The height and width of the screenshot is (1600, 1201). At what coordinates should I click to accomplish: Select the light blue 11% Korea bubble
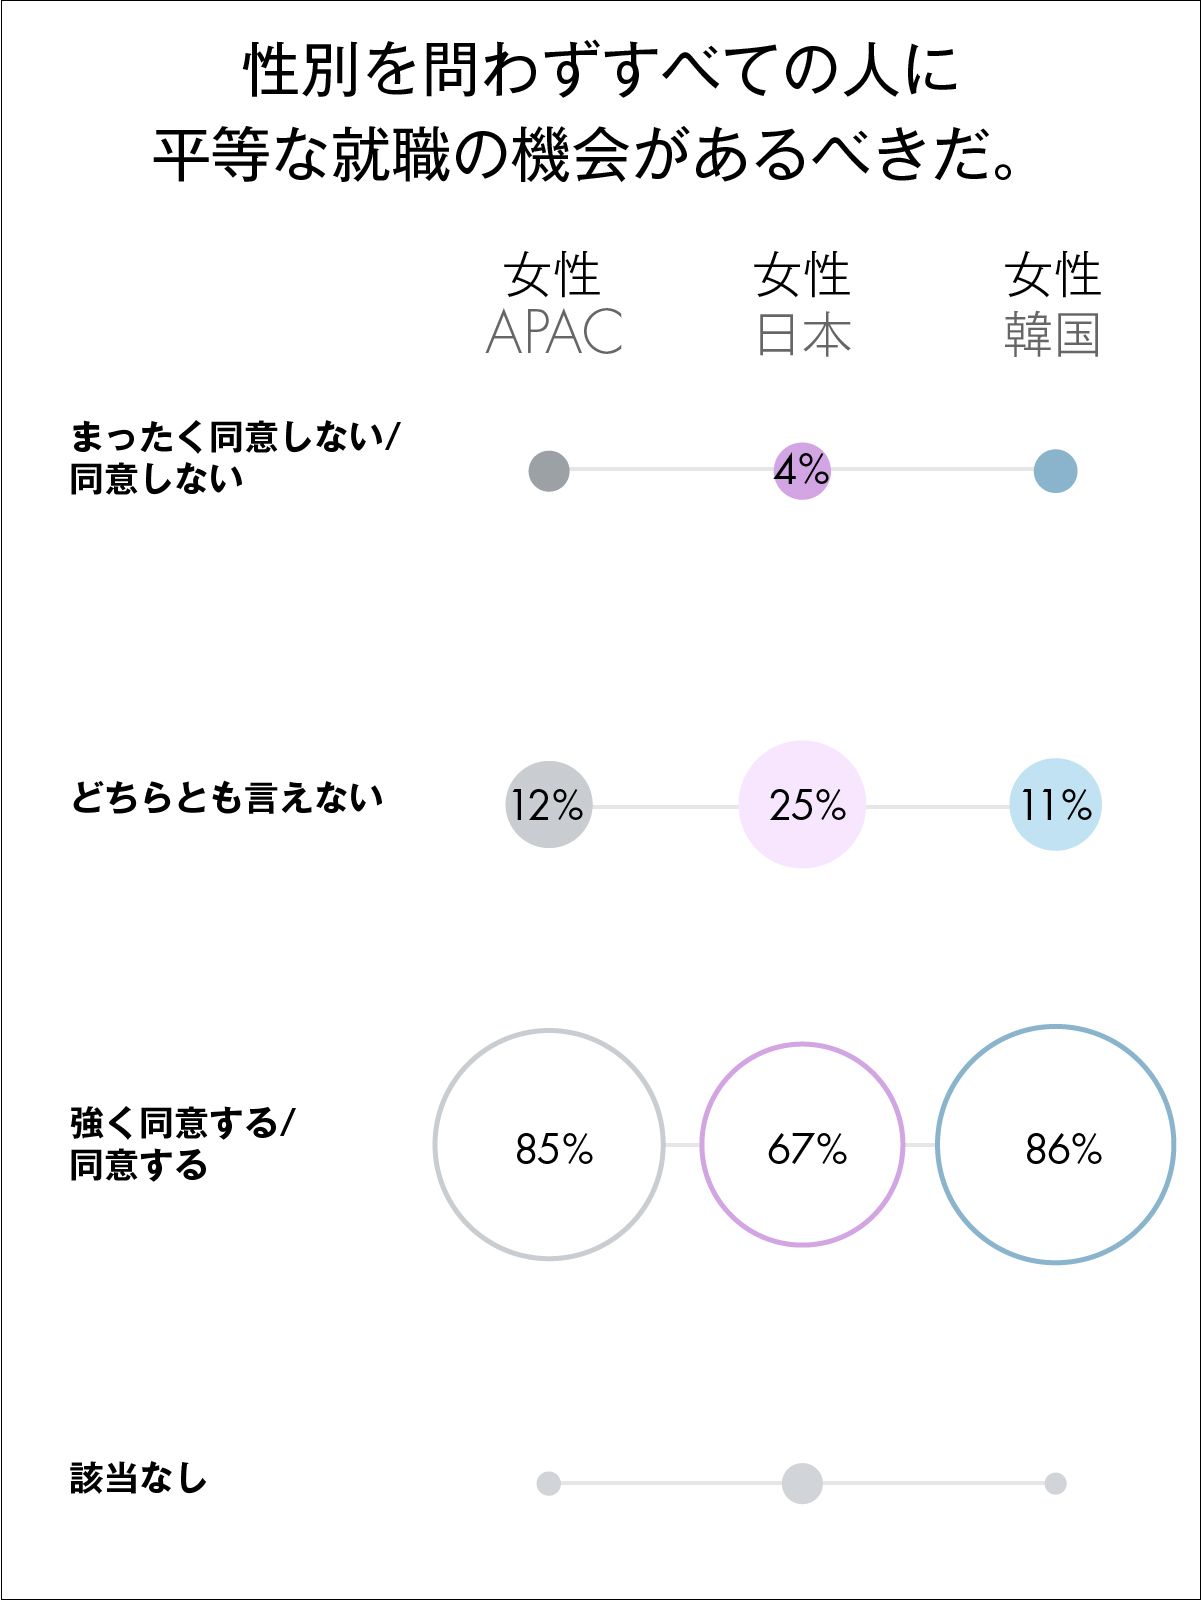pos(1055,805)
